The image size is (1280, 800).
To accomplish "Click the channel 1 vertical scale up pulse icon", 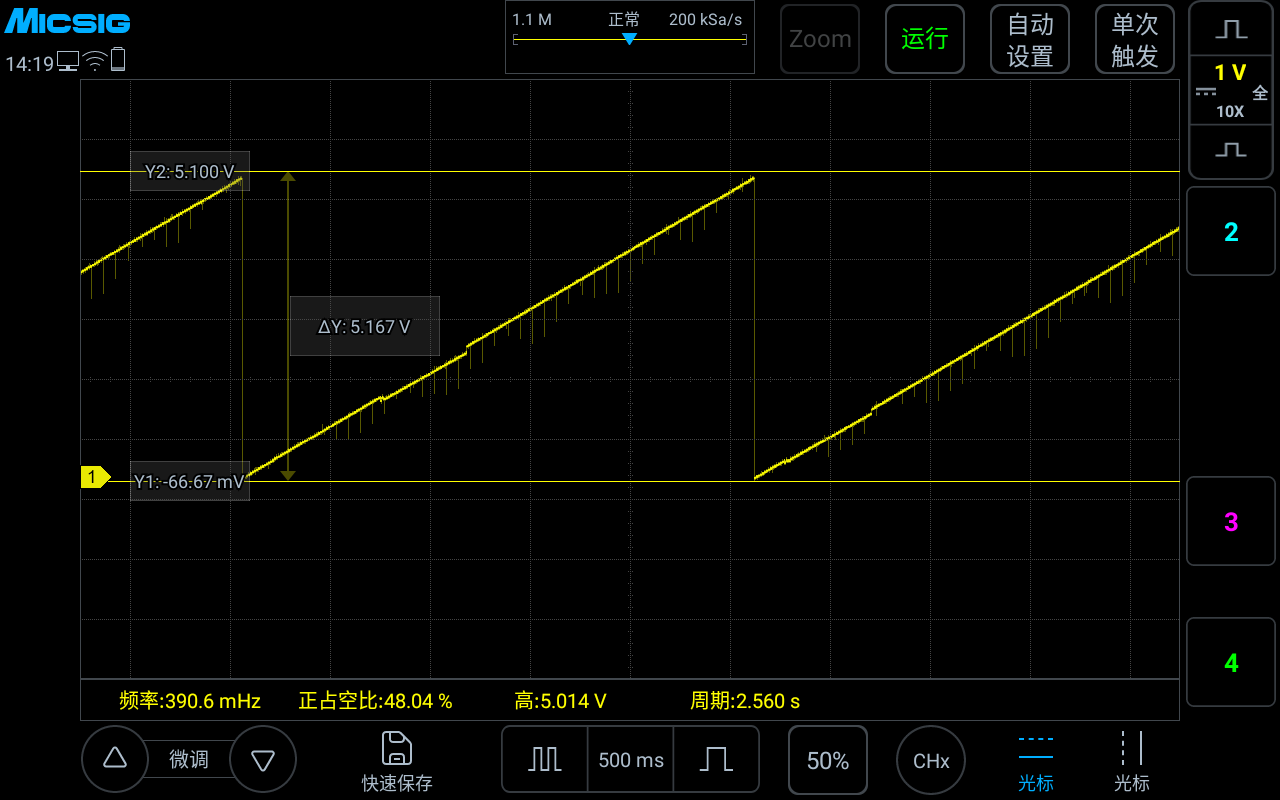I will [x=1231, y=30].
